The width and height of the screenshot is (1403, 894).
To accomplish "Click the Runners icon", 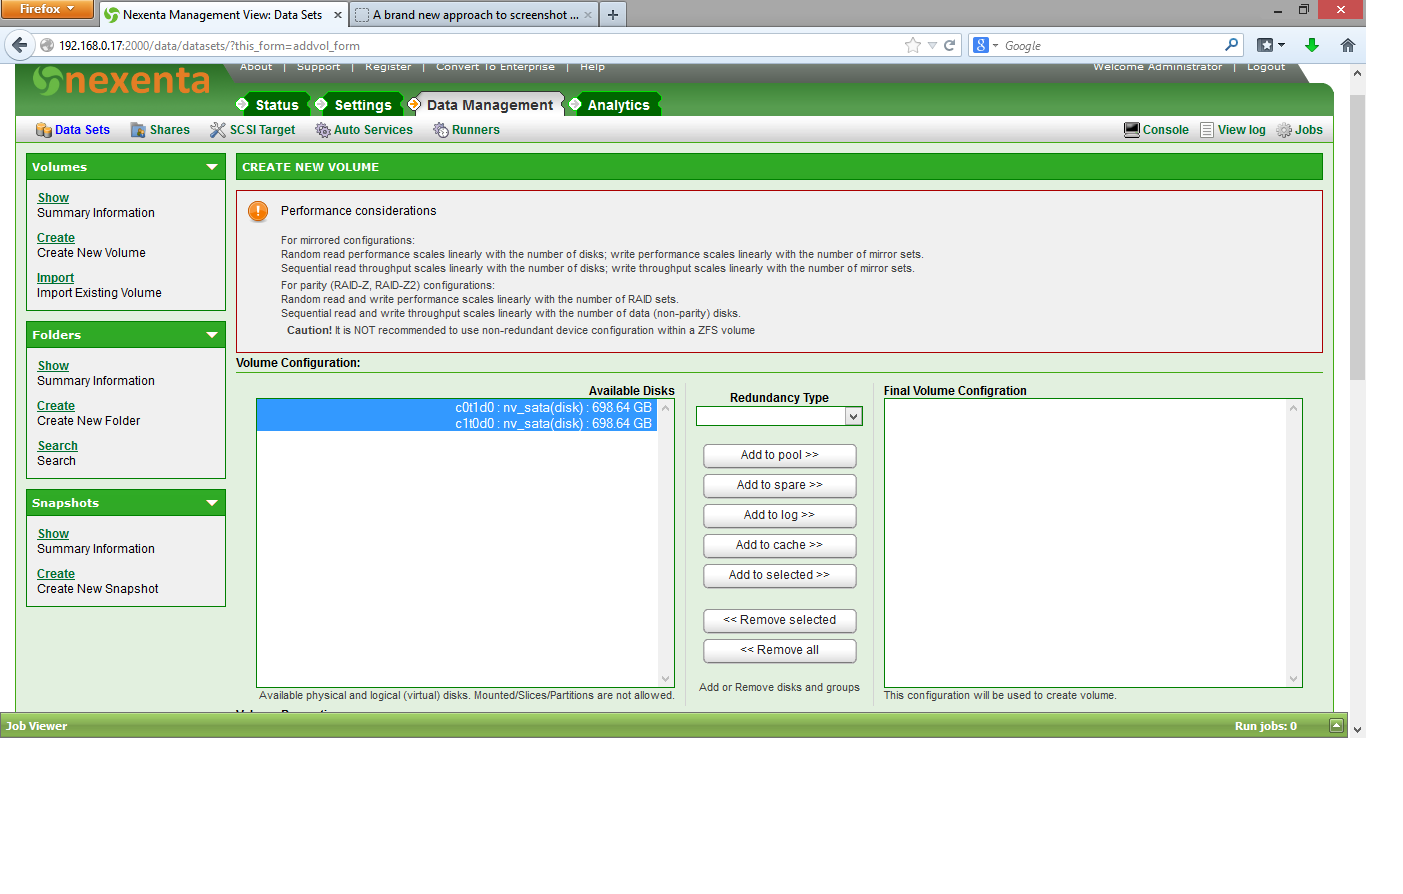I will 440,130.
